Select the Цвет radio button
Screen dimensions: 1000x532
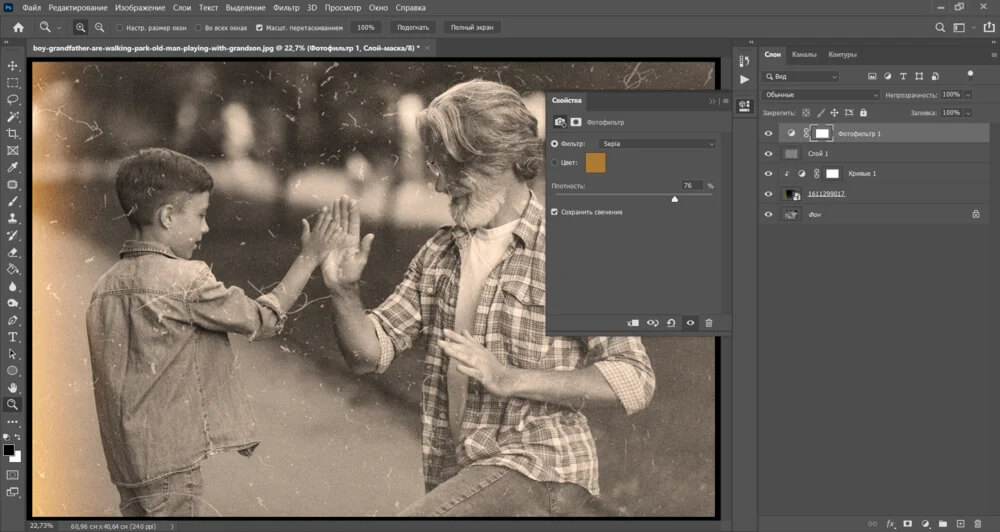click(555, 162)
